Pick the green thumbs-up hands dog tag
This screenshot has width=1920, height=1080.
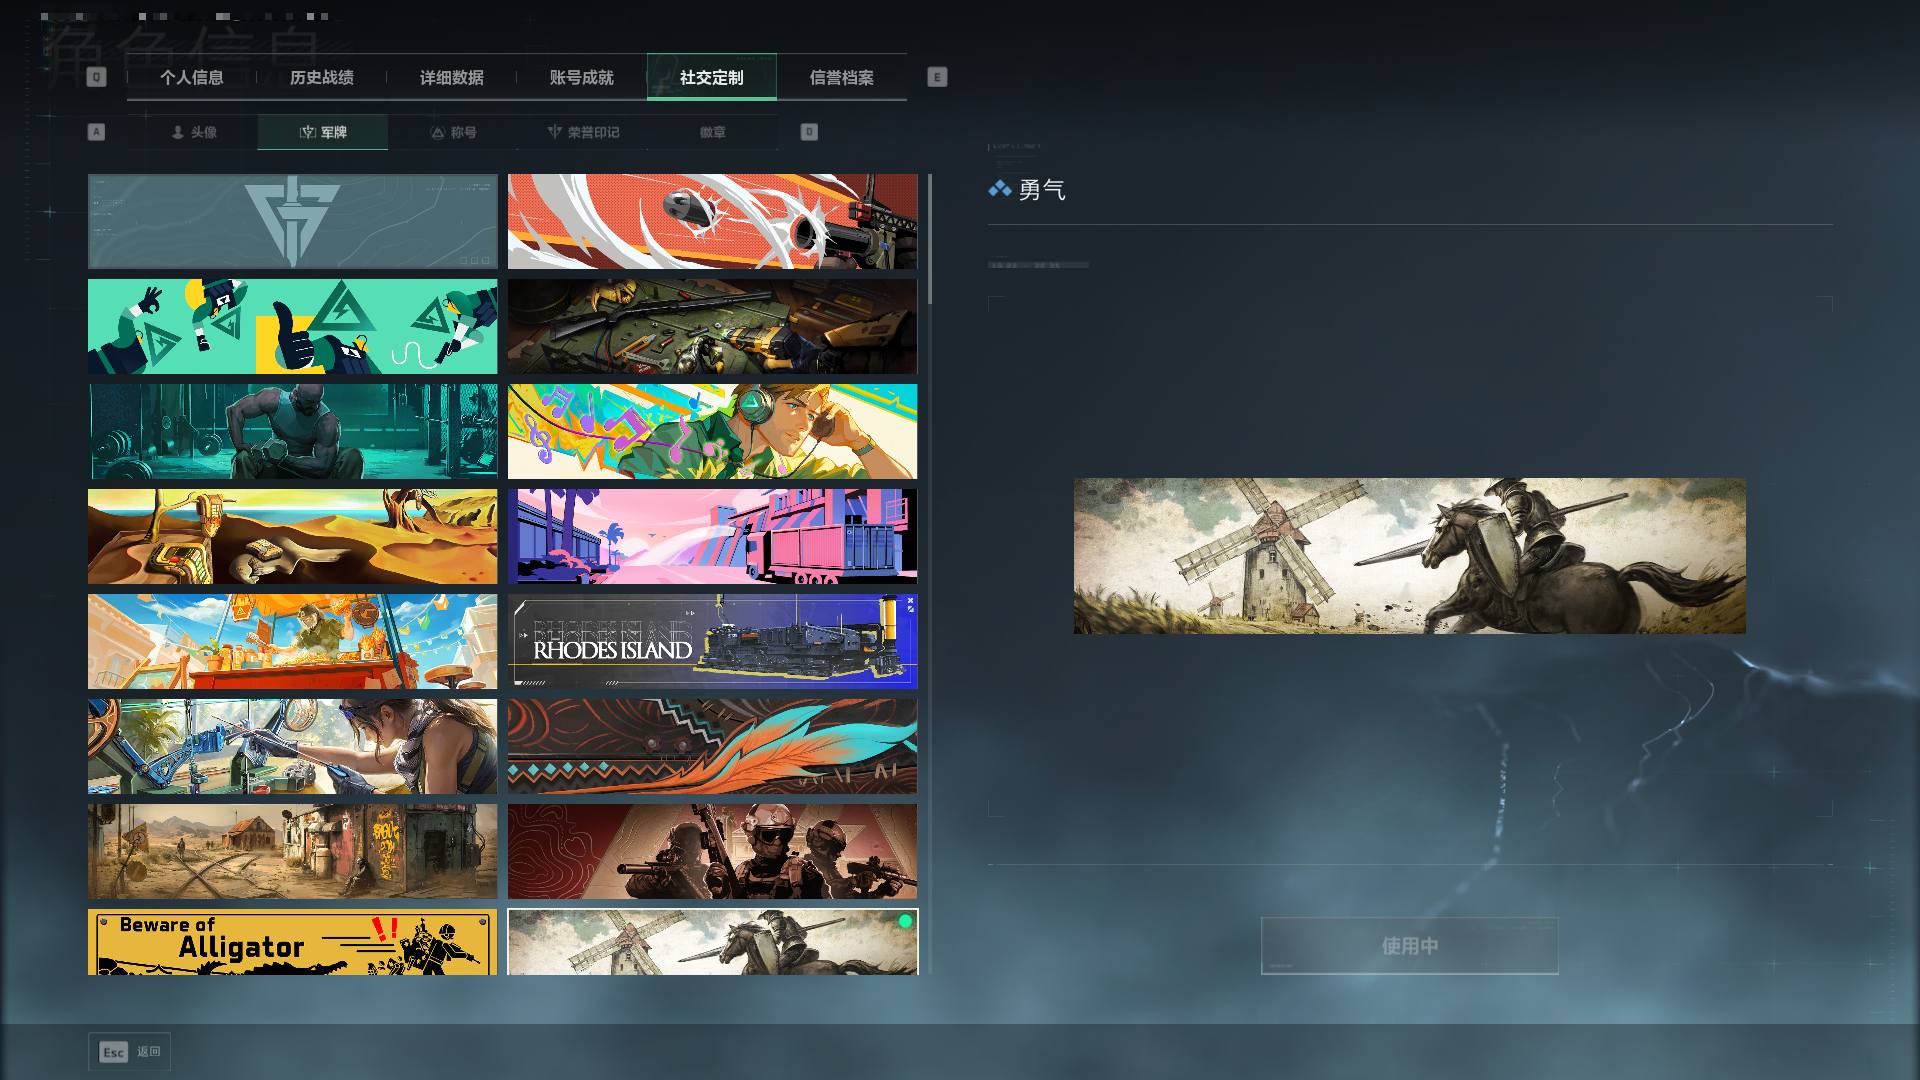(293, 327)
